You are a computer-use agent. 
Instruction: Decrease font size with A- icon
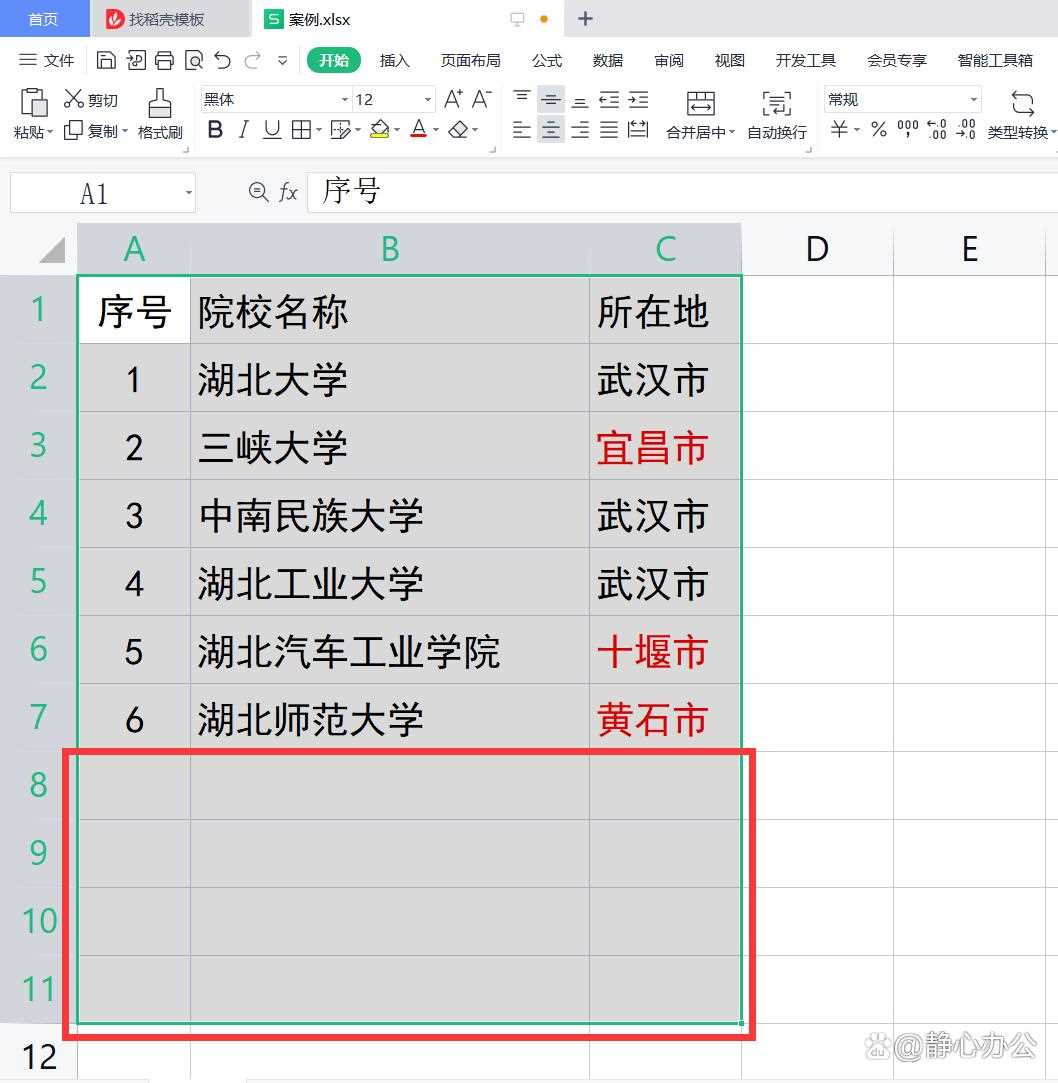(x=481, y=99)
